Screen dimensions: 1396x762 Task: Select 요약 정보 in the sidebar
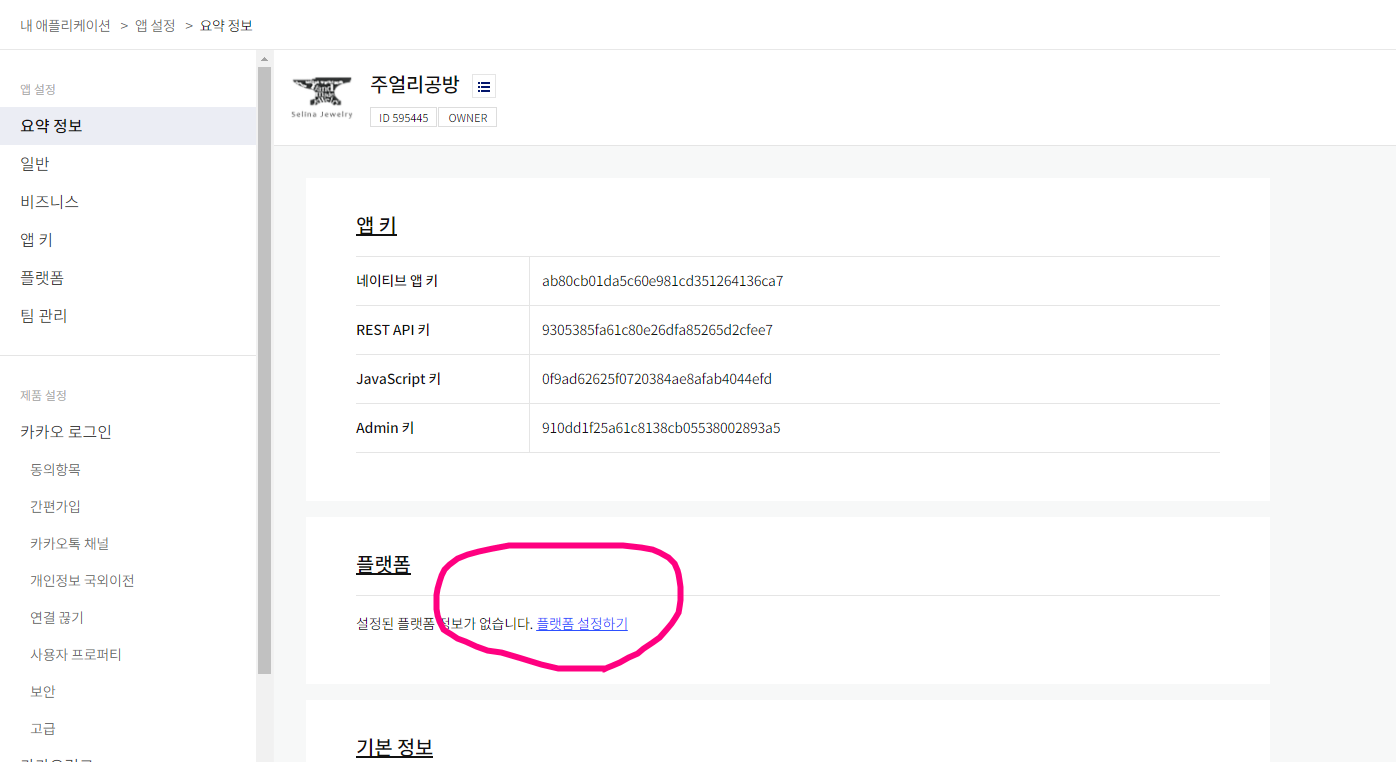click(128, 126)
